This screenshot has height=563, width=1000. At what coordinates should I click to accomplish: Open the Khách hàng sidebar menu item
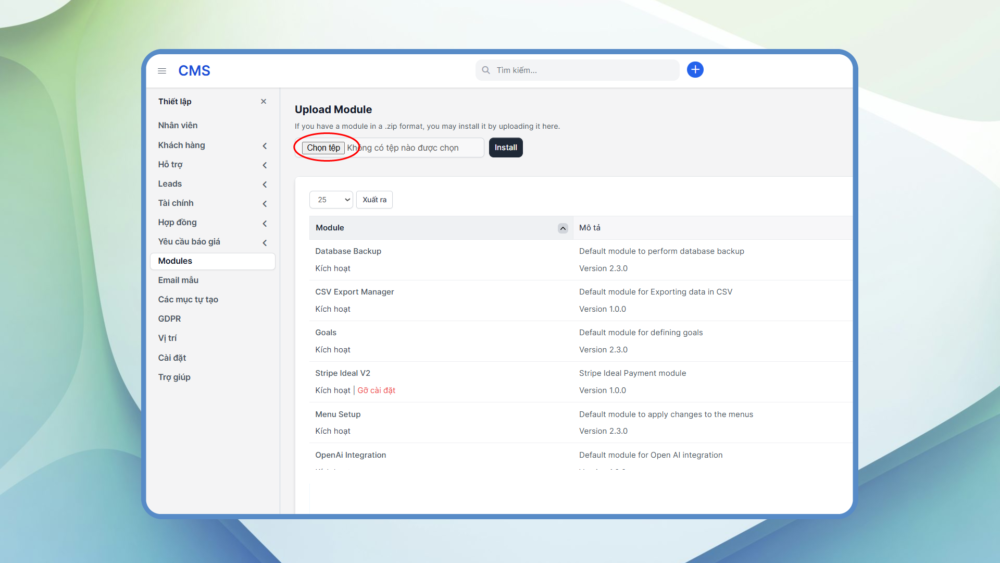pyautogui.click(x=182, y=145)
